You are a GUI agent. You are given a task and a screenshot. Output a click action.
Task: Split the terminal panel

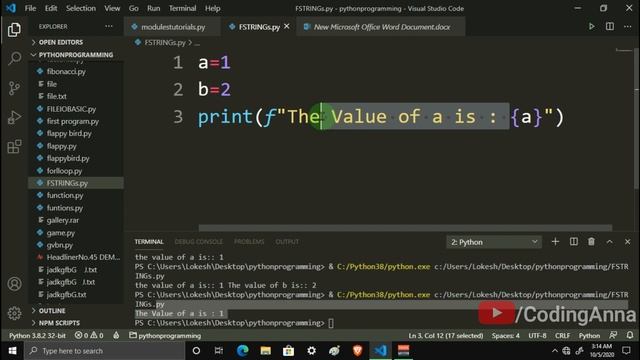click(x=573, y=242)
